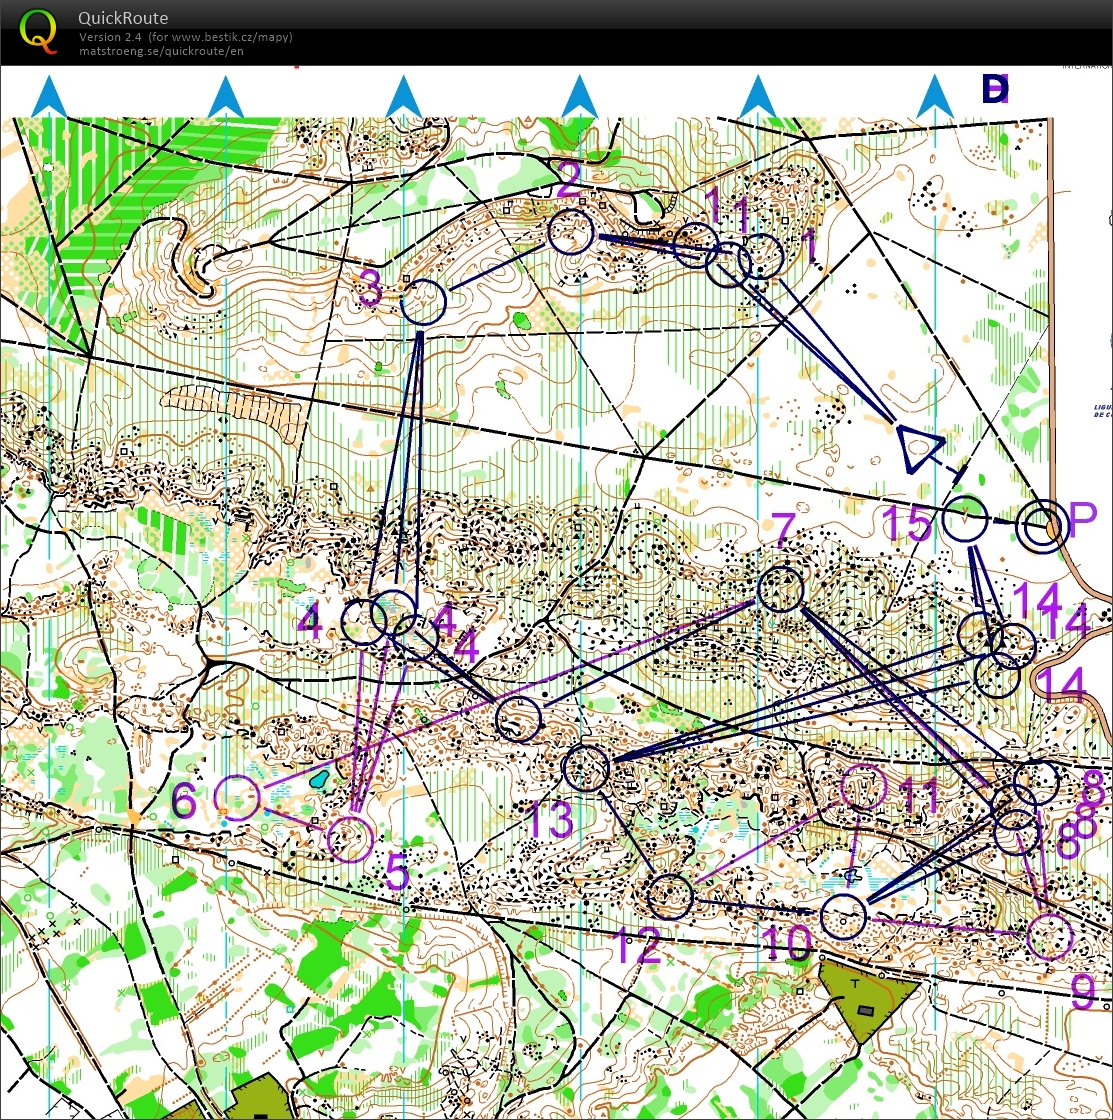
Task: Click control circle 7
Action: click(781, 589)
